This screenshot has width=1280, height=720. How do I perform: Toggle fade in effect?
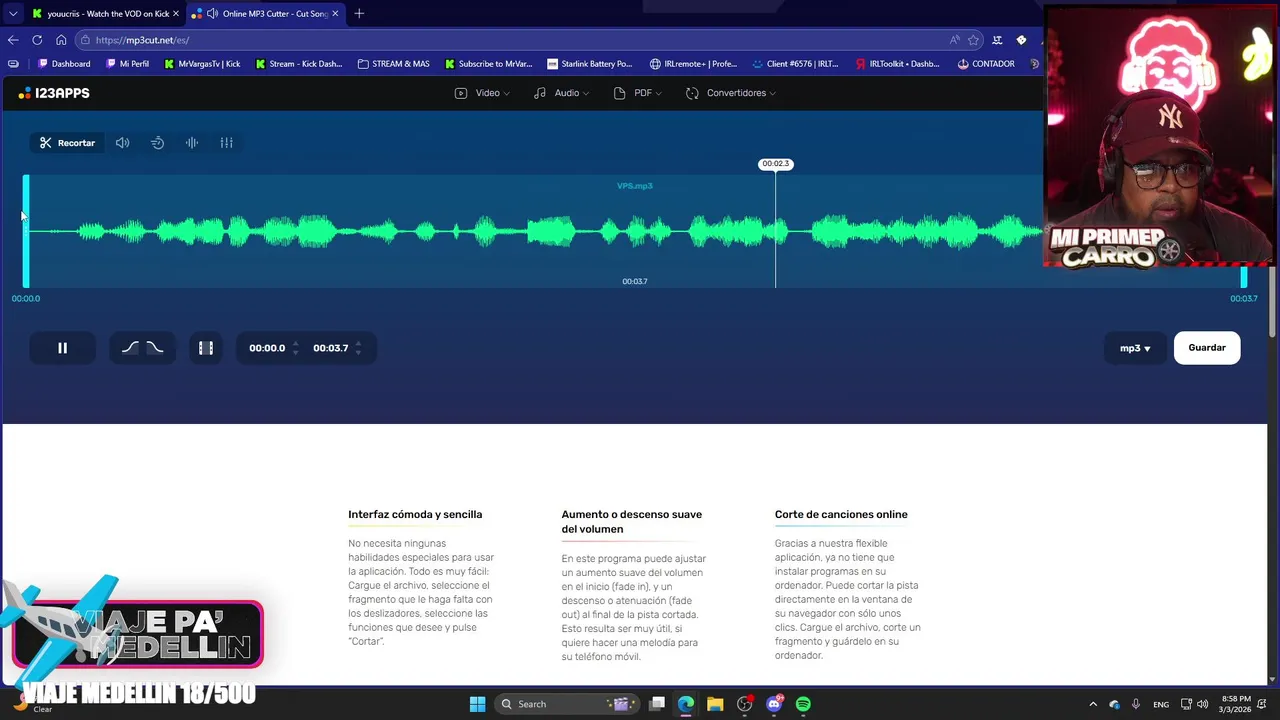130,348
